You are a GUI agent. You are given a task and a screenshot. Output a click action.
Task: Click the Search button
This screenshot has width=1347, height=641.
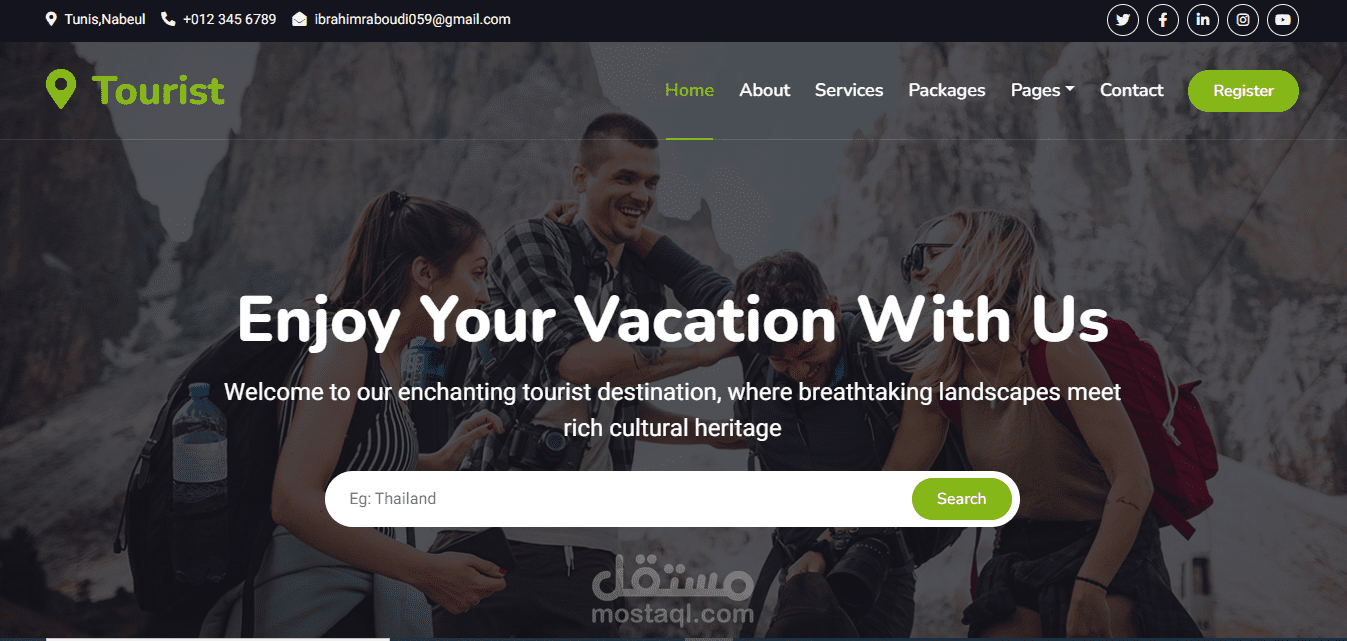(x=962, y=499)
